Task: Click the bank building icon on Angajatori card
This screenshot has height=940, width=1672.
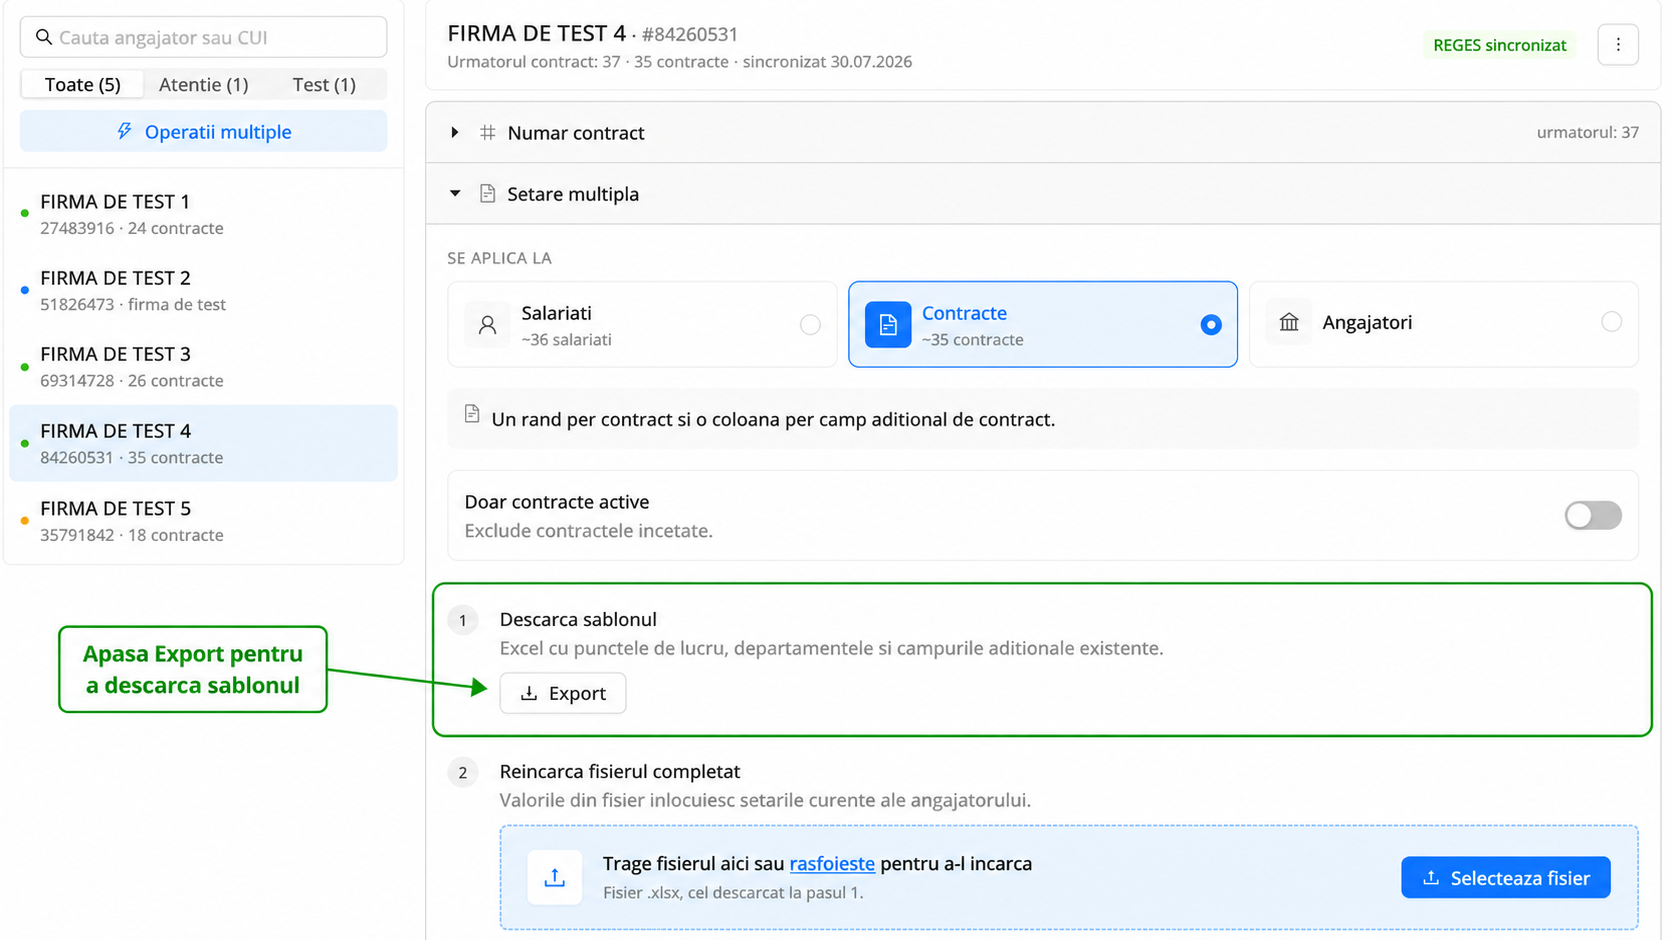Action: (x=1289, y=322)
